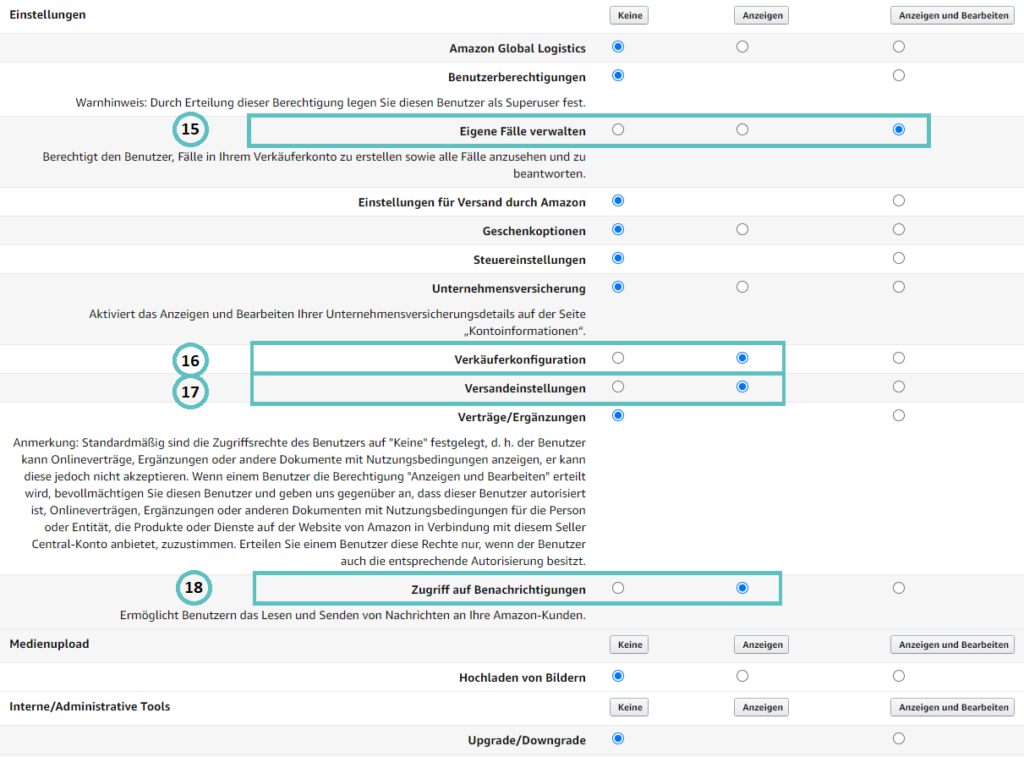Image resolution: width=1024 pixels, height=757 pixels.
Task: Select Anzeigen for Verkäuferkonfiguration
Action: (742, 358)
